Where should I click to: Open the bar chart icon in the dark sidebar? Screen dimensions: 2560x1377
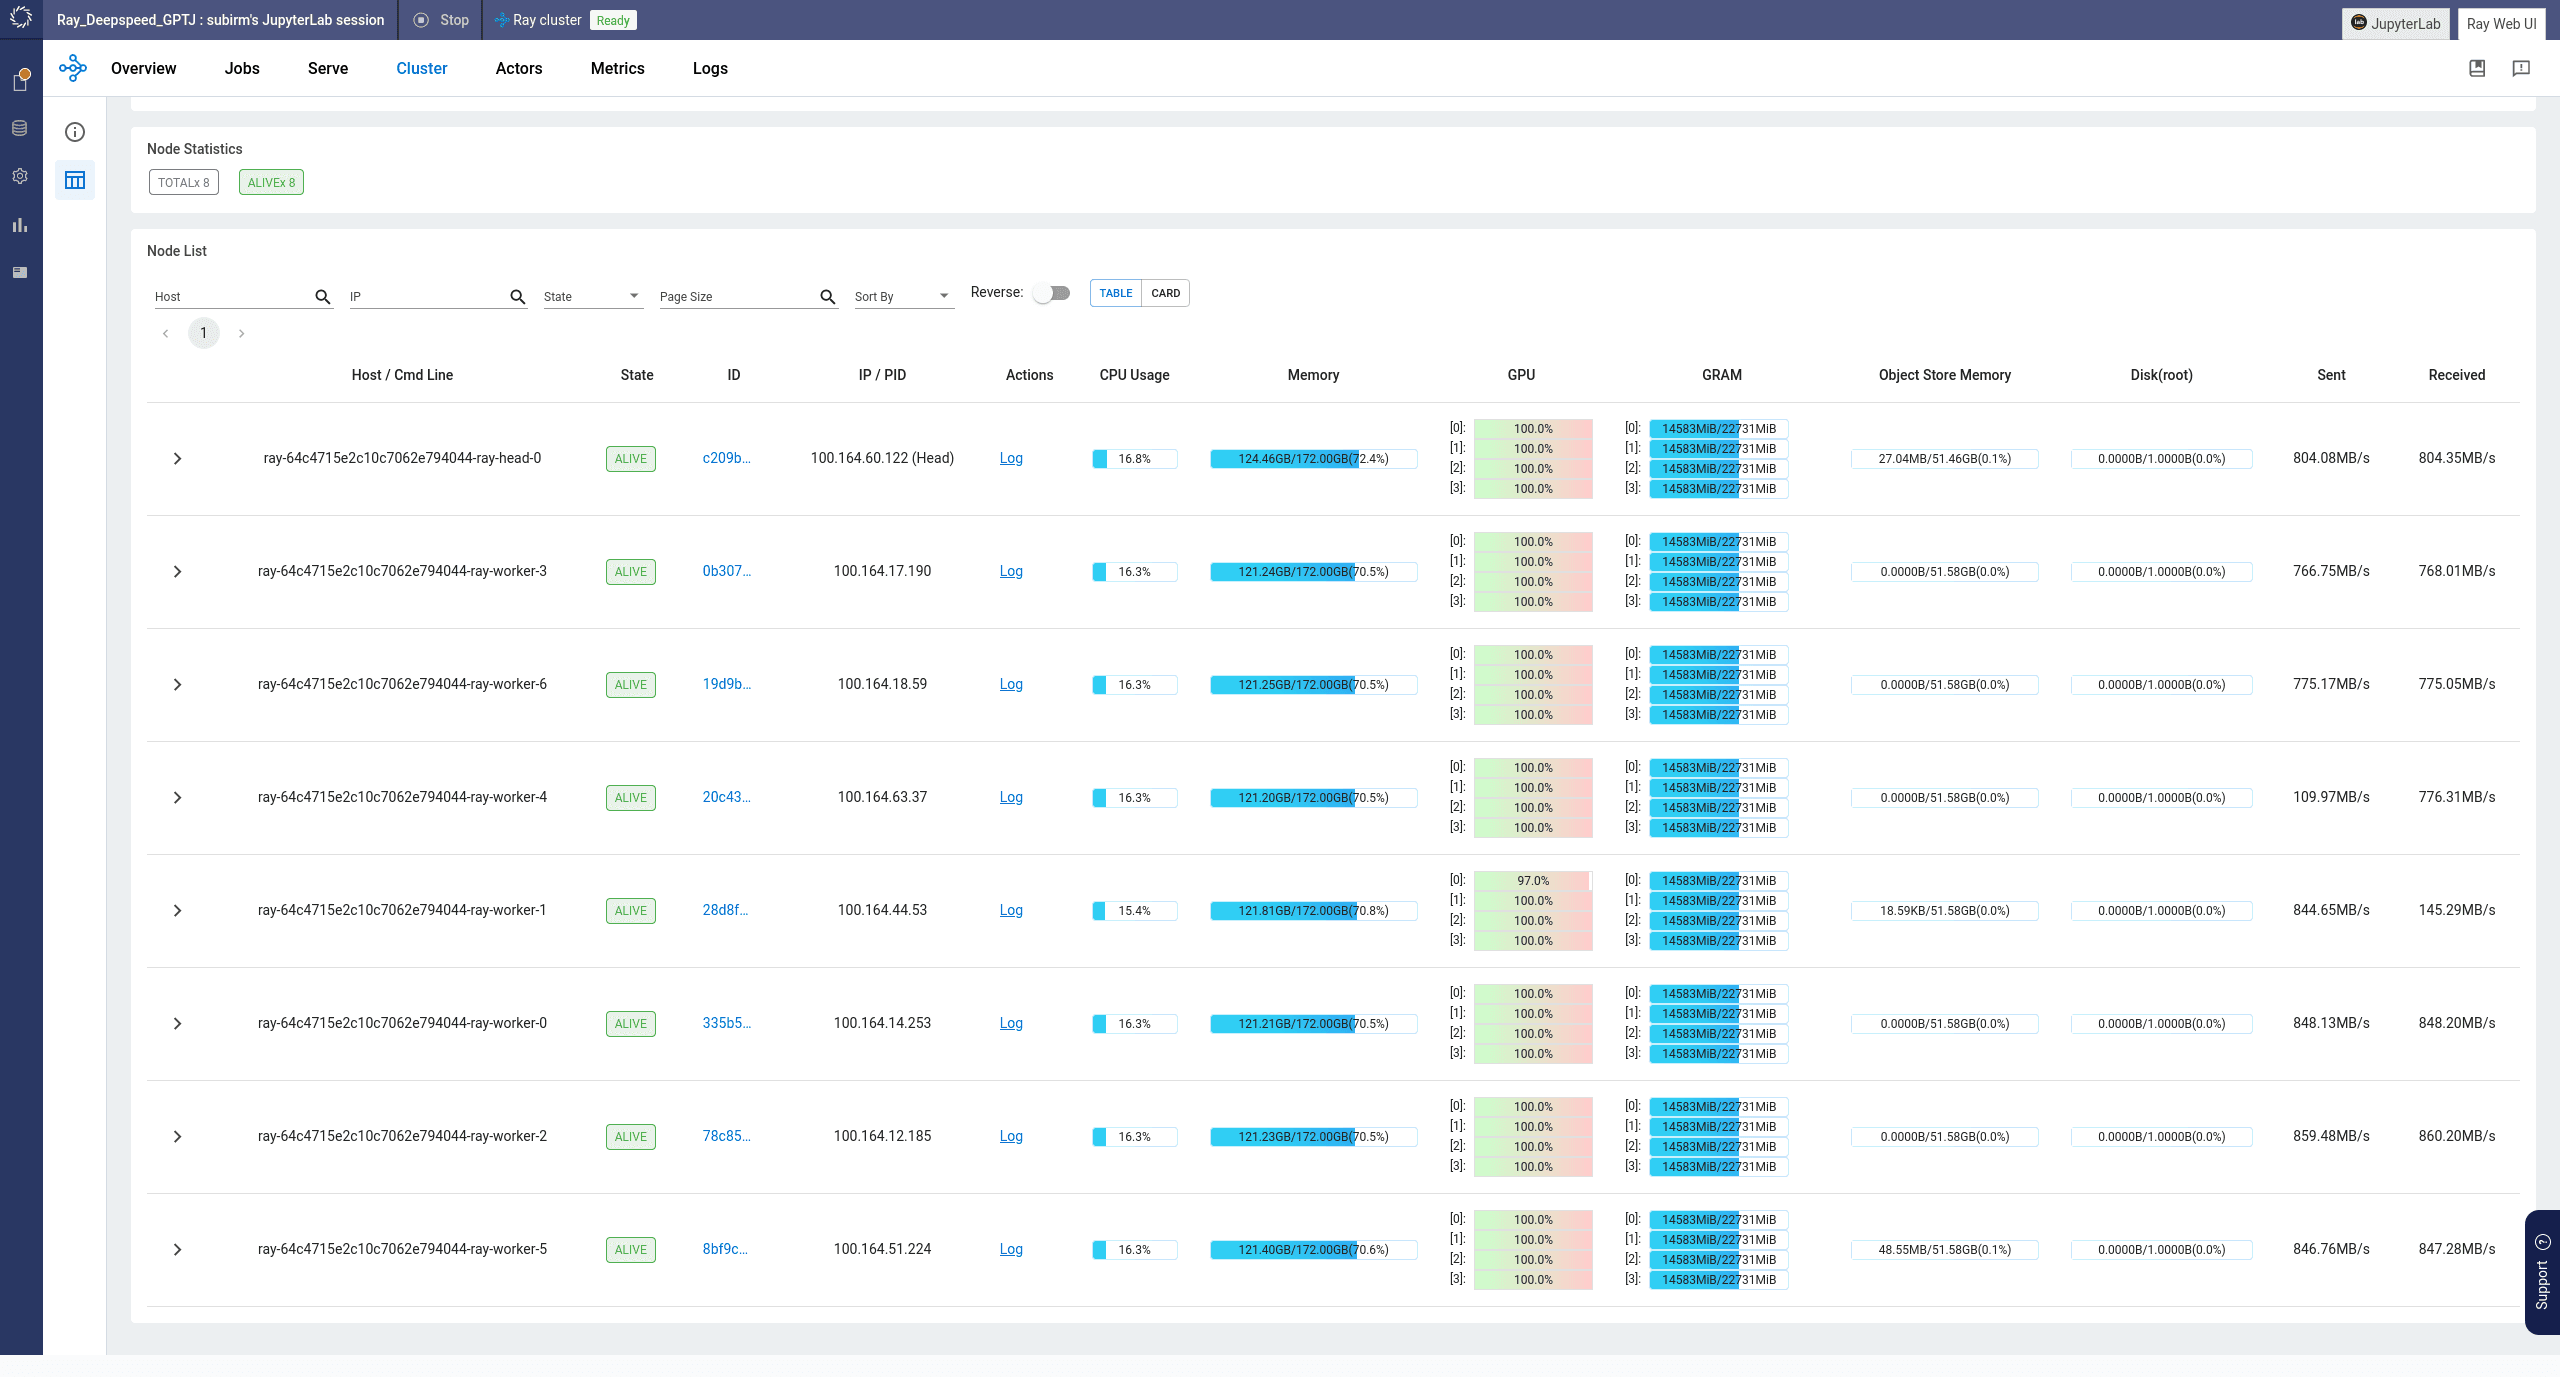tap(20, 225)
